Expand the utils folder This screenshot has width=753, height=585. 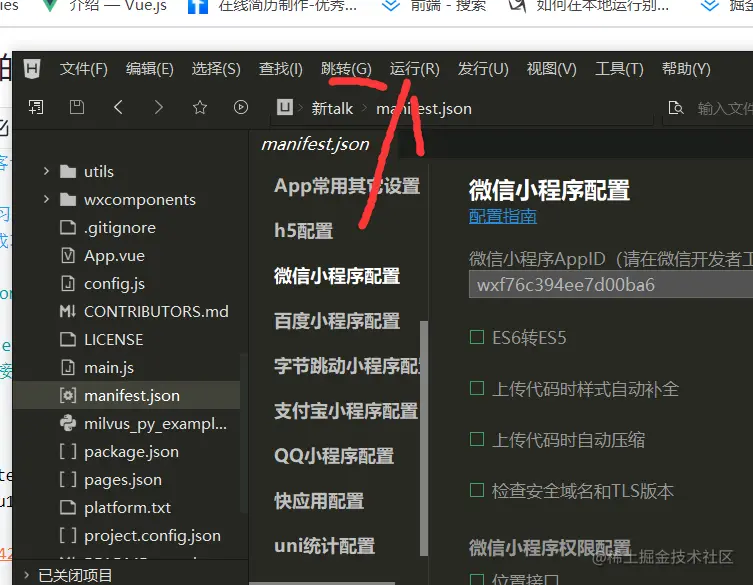(46, 171)
